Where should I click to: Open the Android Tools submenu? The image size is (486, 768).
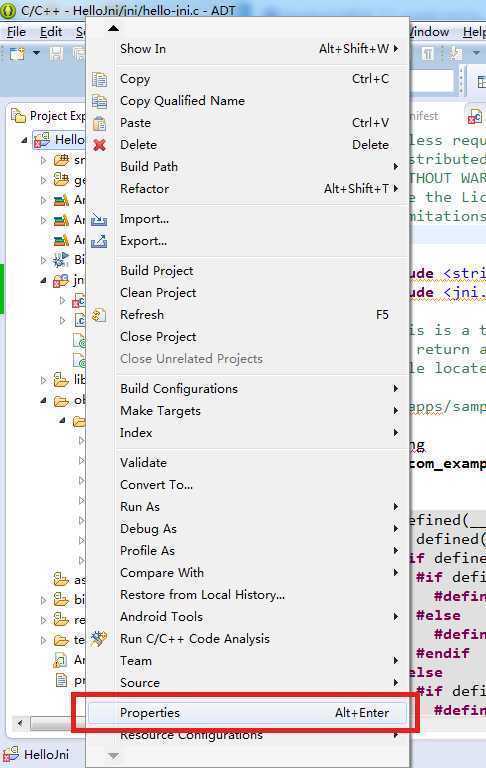coord(248,617)
